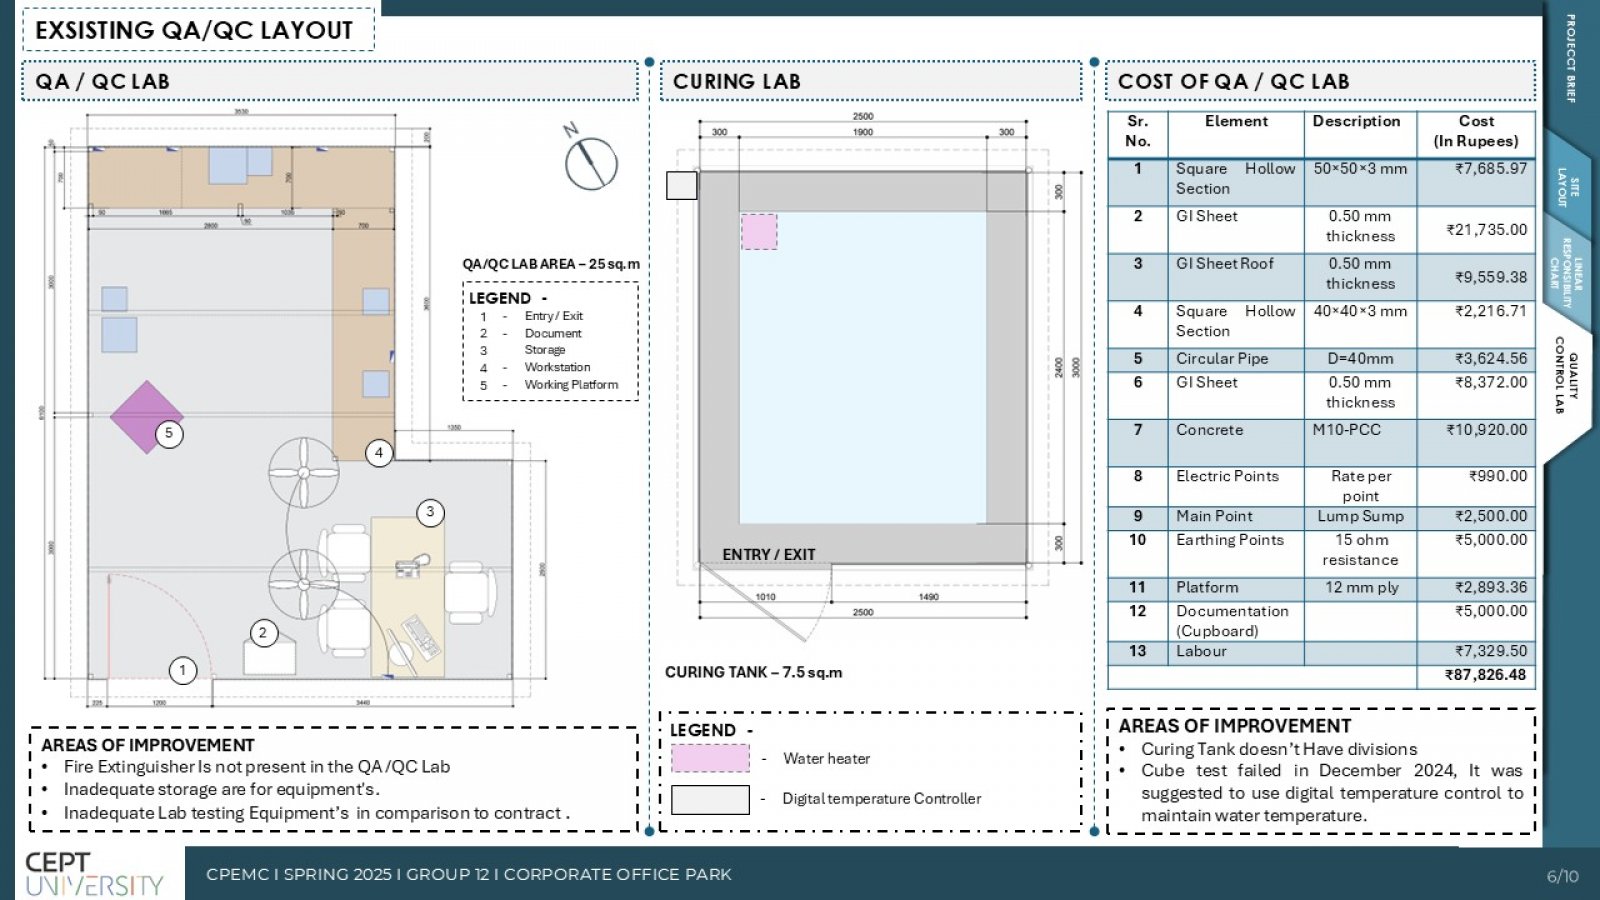Click the digital temperature controller box on plan
This screenshot has width=1600, height=900.
(682, 185)
